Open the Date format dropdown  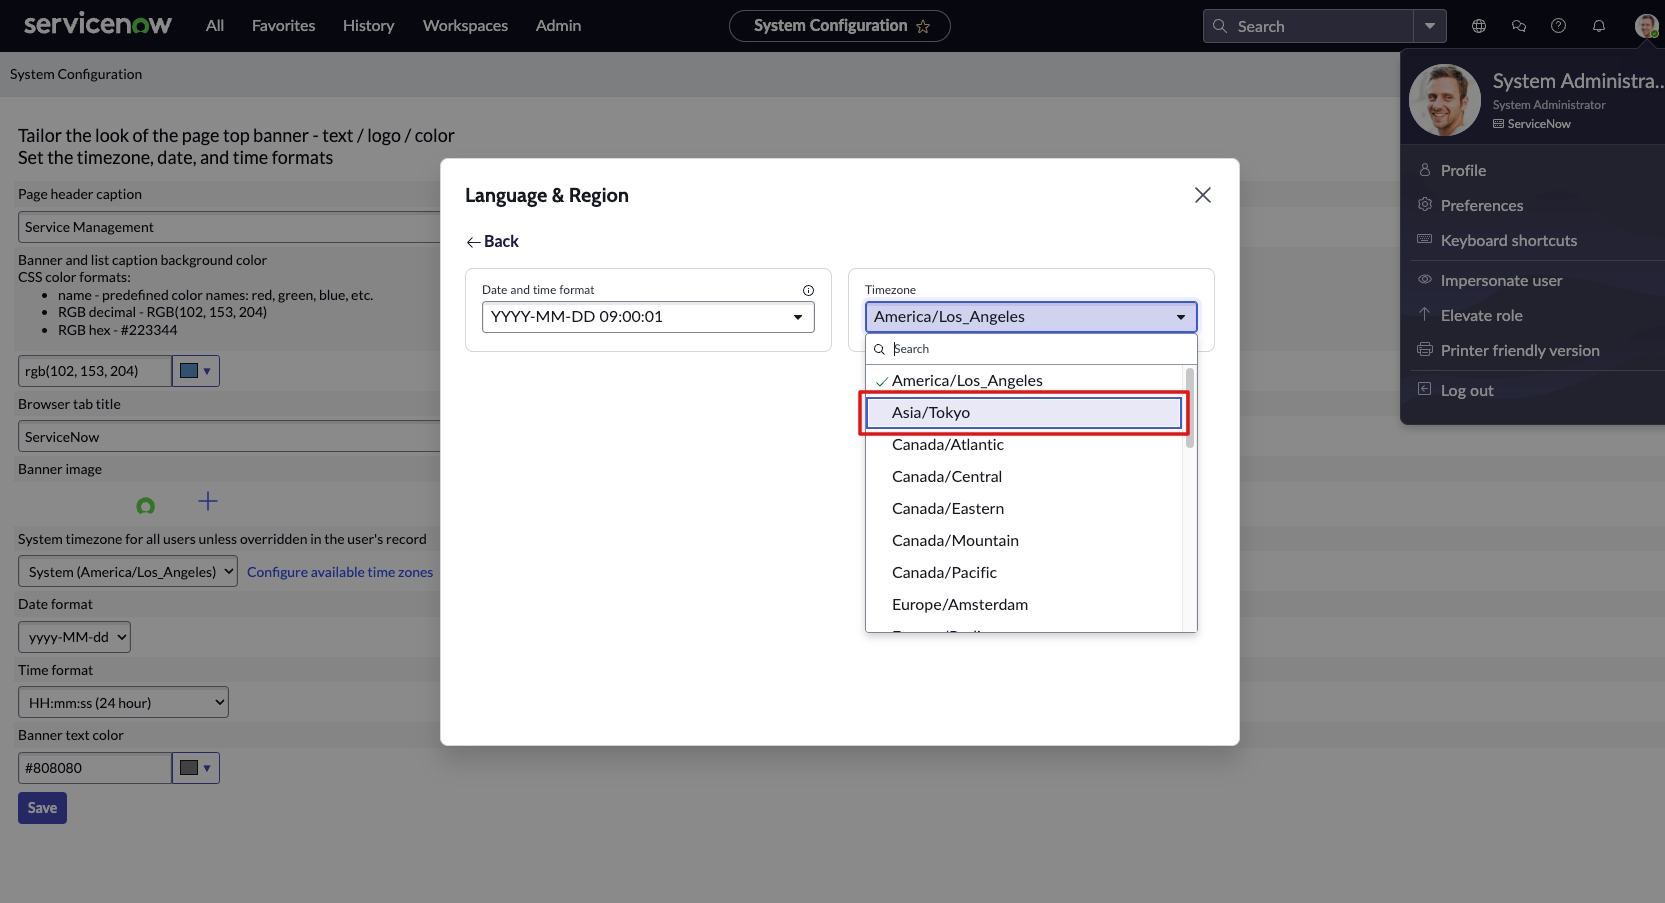[73, 636]
